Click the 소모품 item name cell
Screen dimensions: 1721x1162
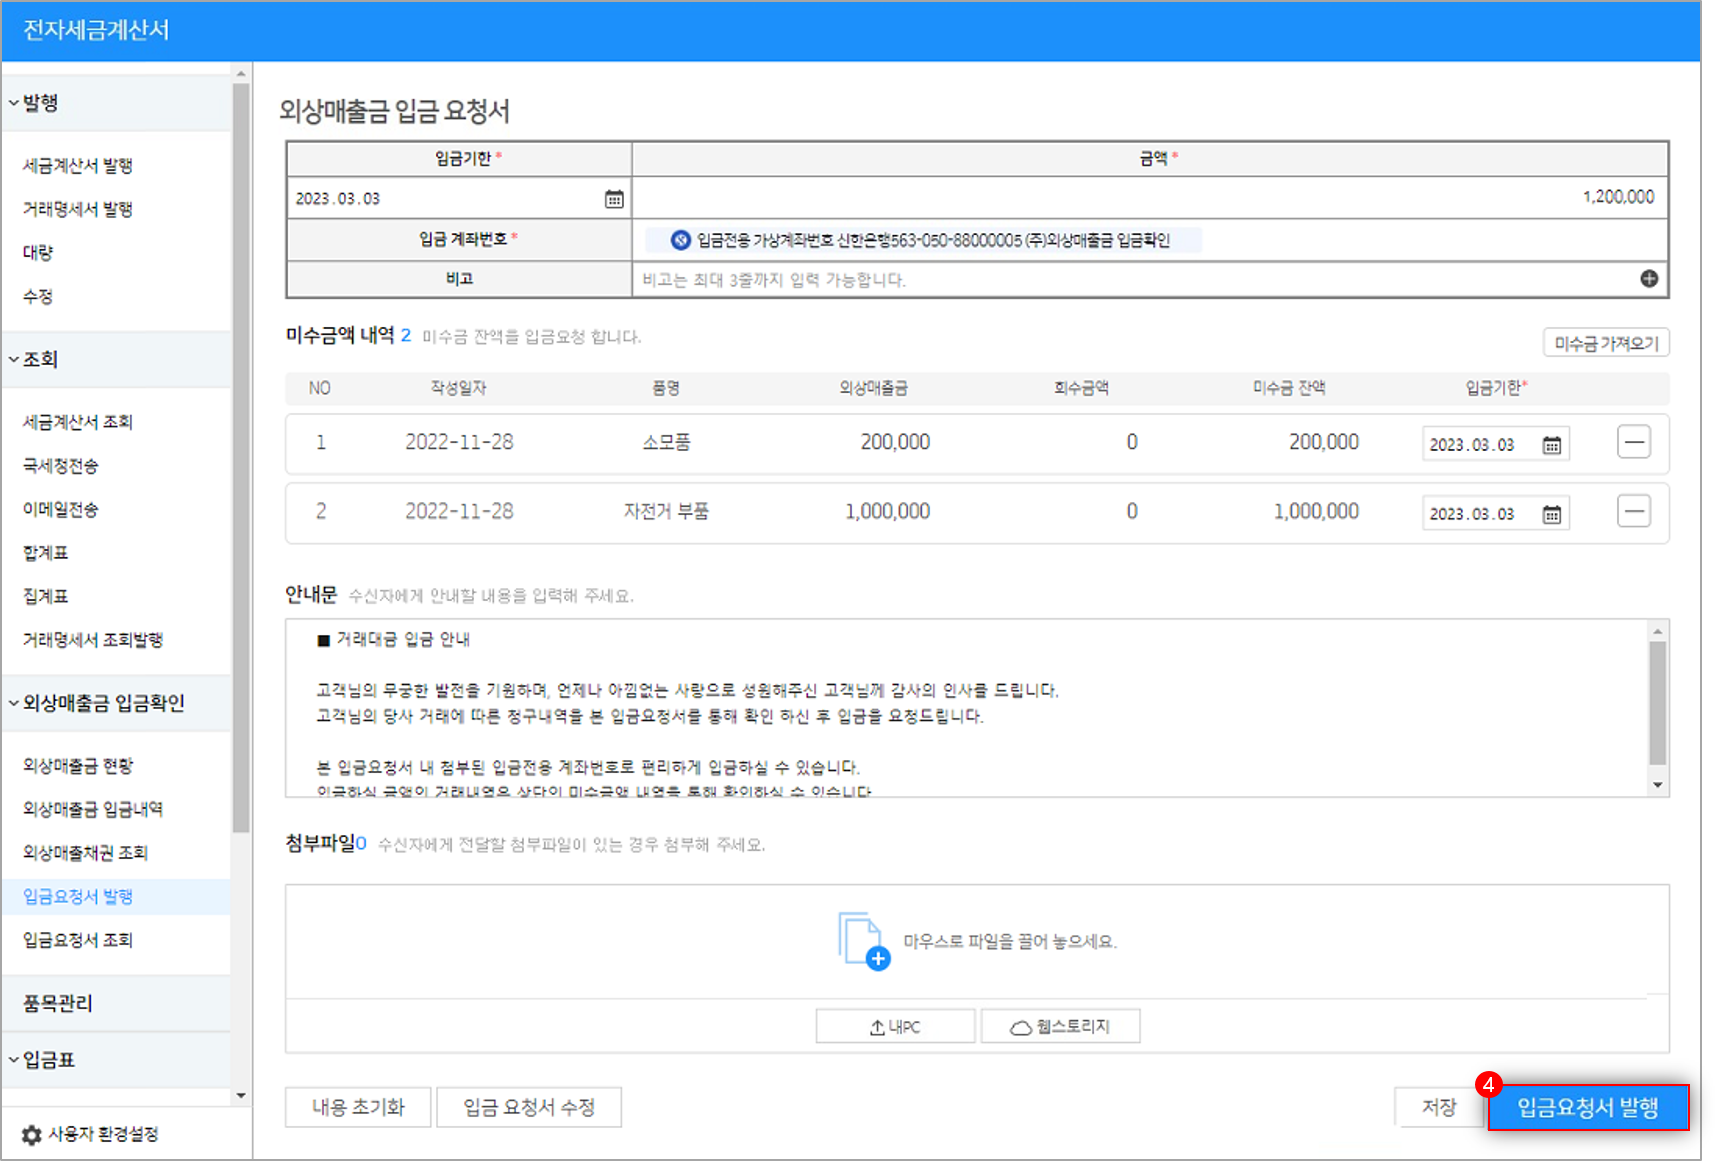coord(666,442)
